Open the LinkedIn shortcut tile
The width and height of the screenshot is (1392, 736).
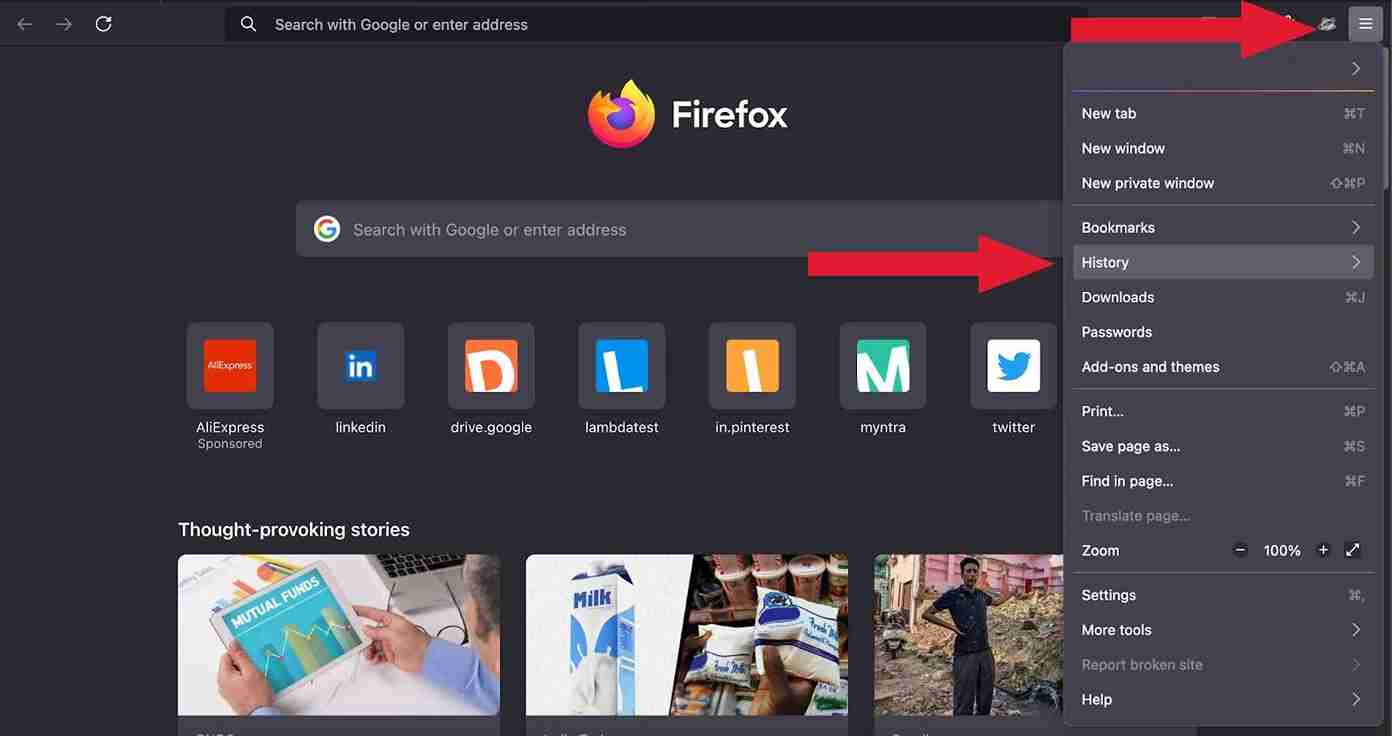360,366
